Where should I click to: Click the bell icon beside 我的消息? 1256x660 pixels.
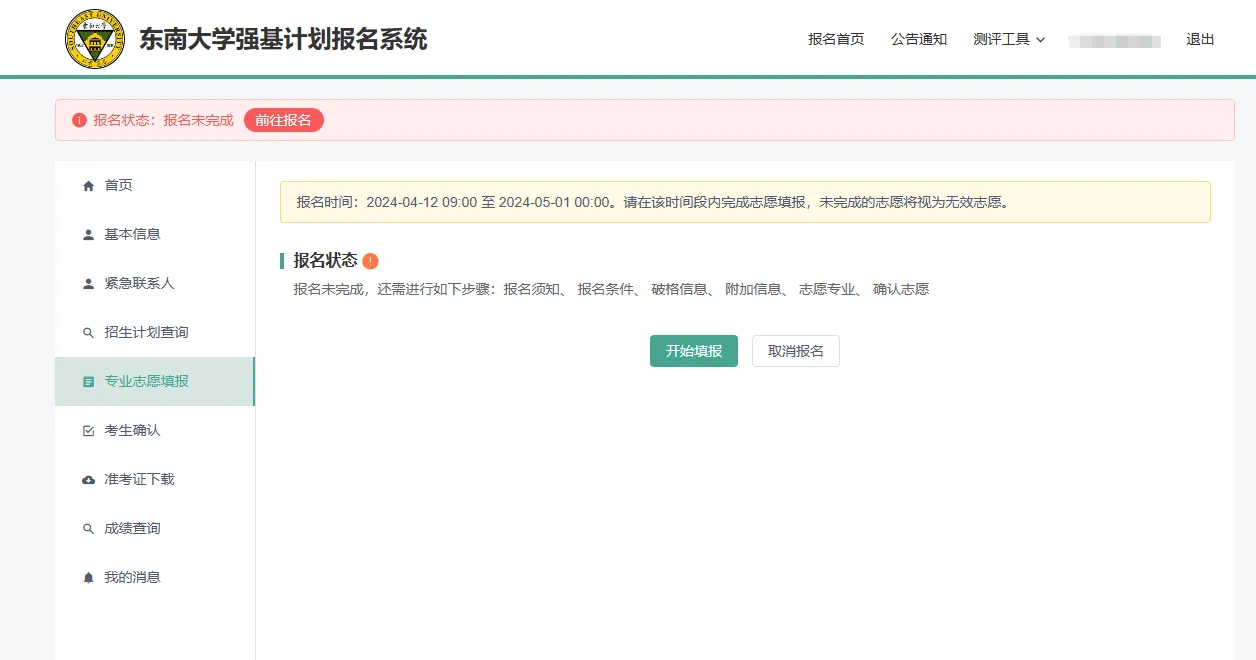tap(88, 576)
